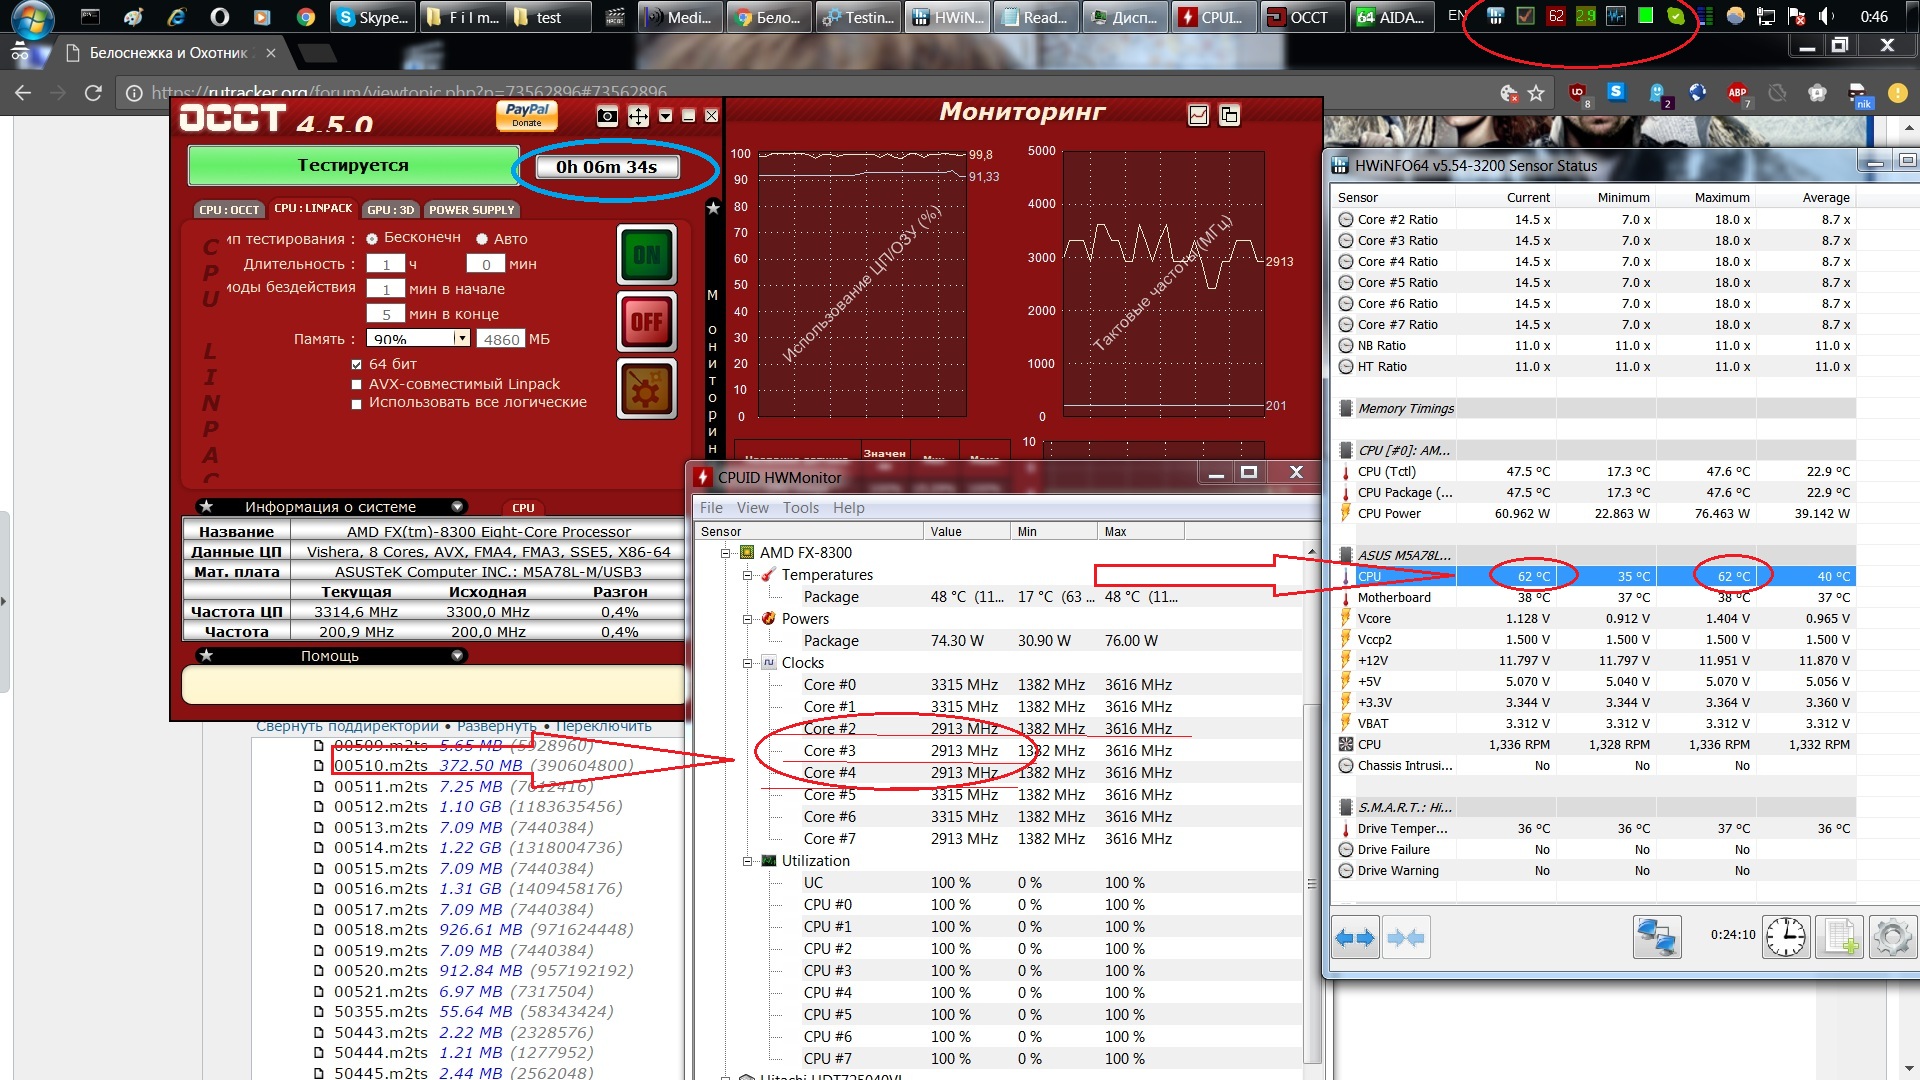Take OCCT screenshot with camera icon
This screenshot has width=1920, height=1080.
click(607, 117)
